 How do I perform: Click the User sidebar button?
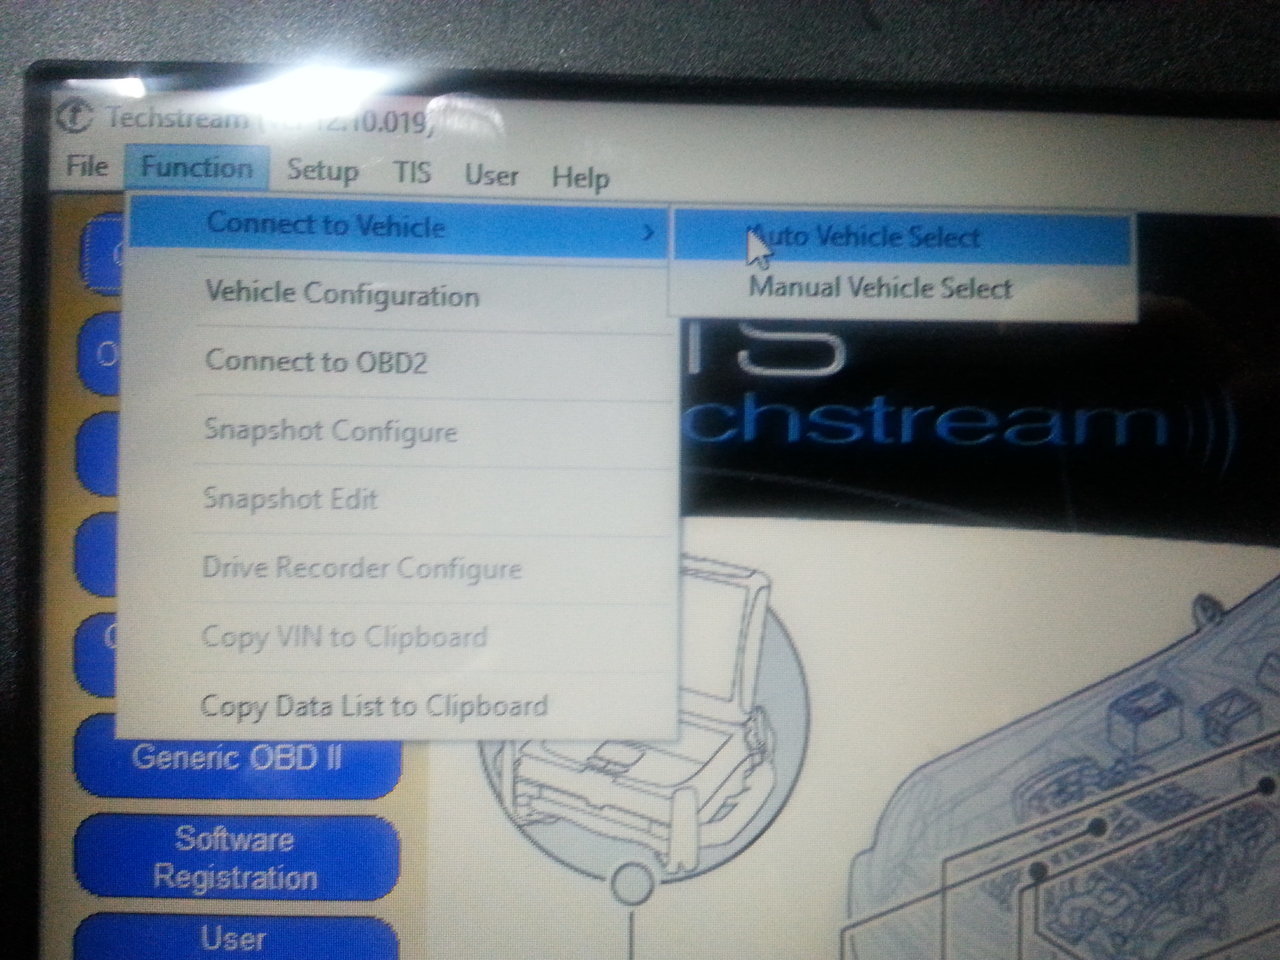point(234,937)
